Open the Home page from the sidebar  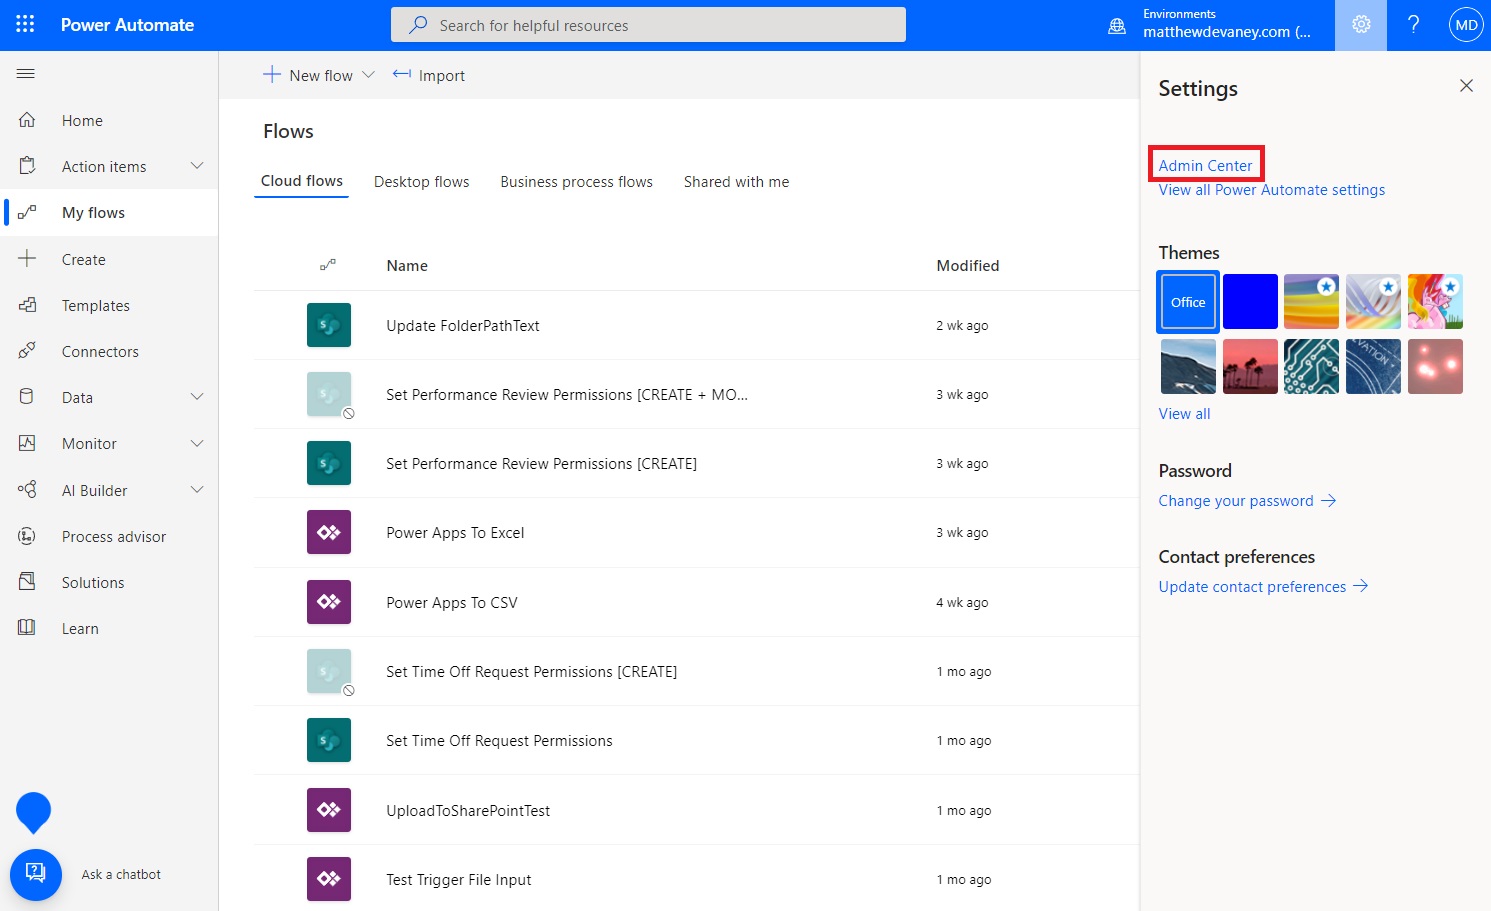[81, 120]
